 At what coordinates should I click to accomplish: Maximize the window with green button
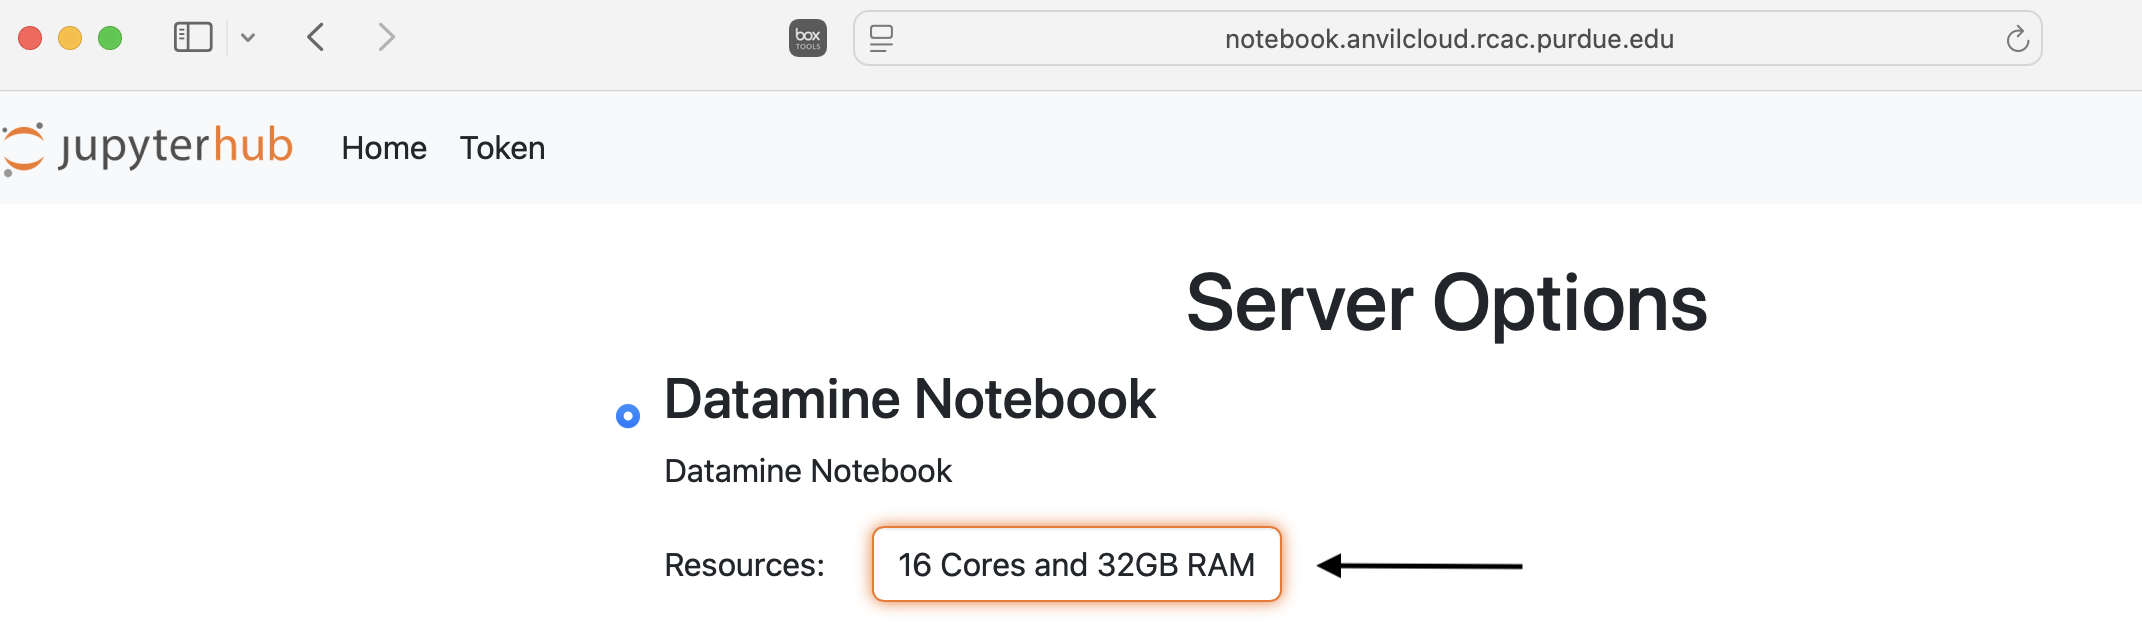[x=110, y=38]
